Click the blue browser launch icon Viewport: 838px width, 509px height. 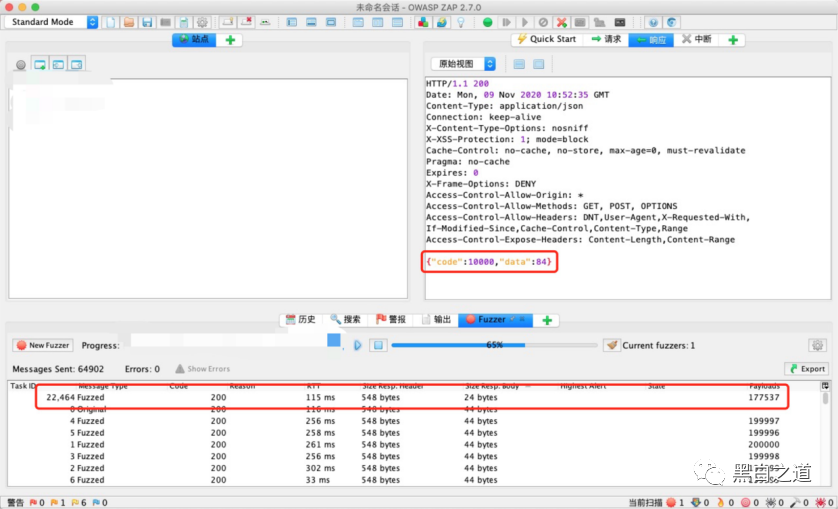[672, 22]
